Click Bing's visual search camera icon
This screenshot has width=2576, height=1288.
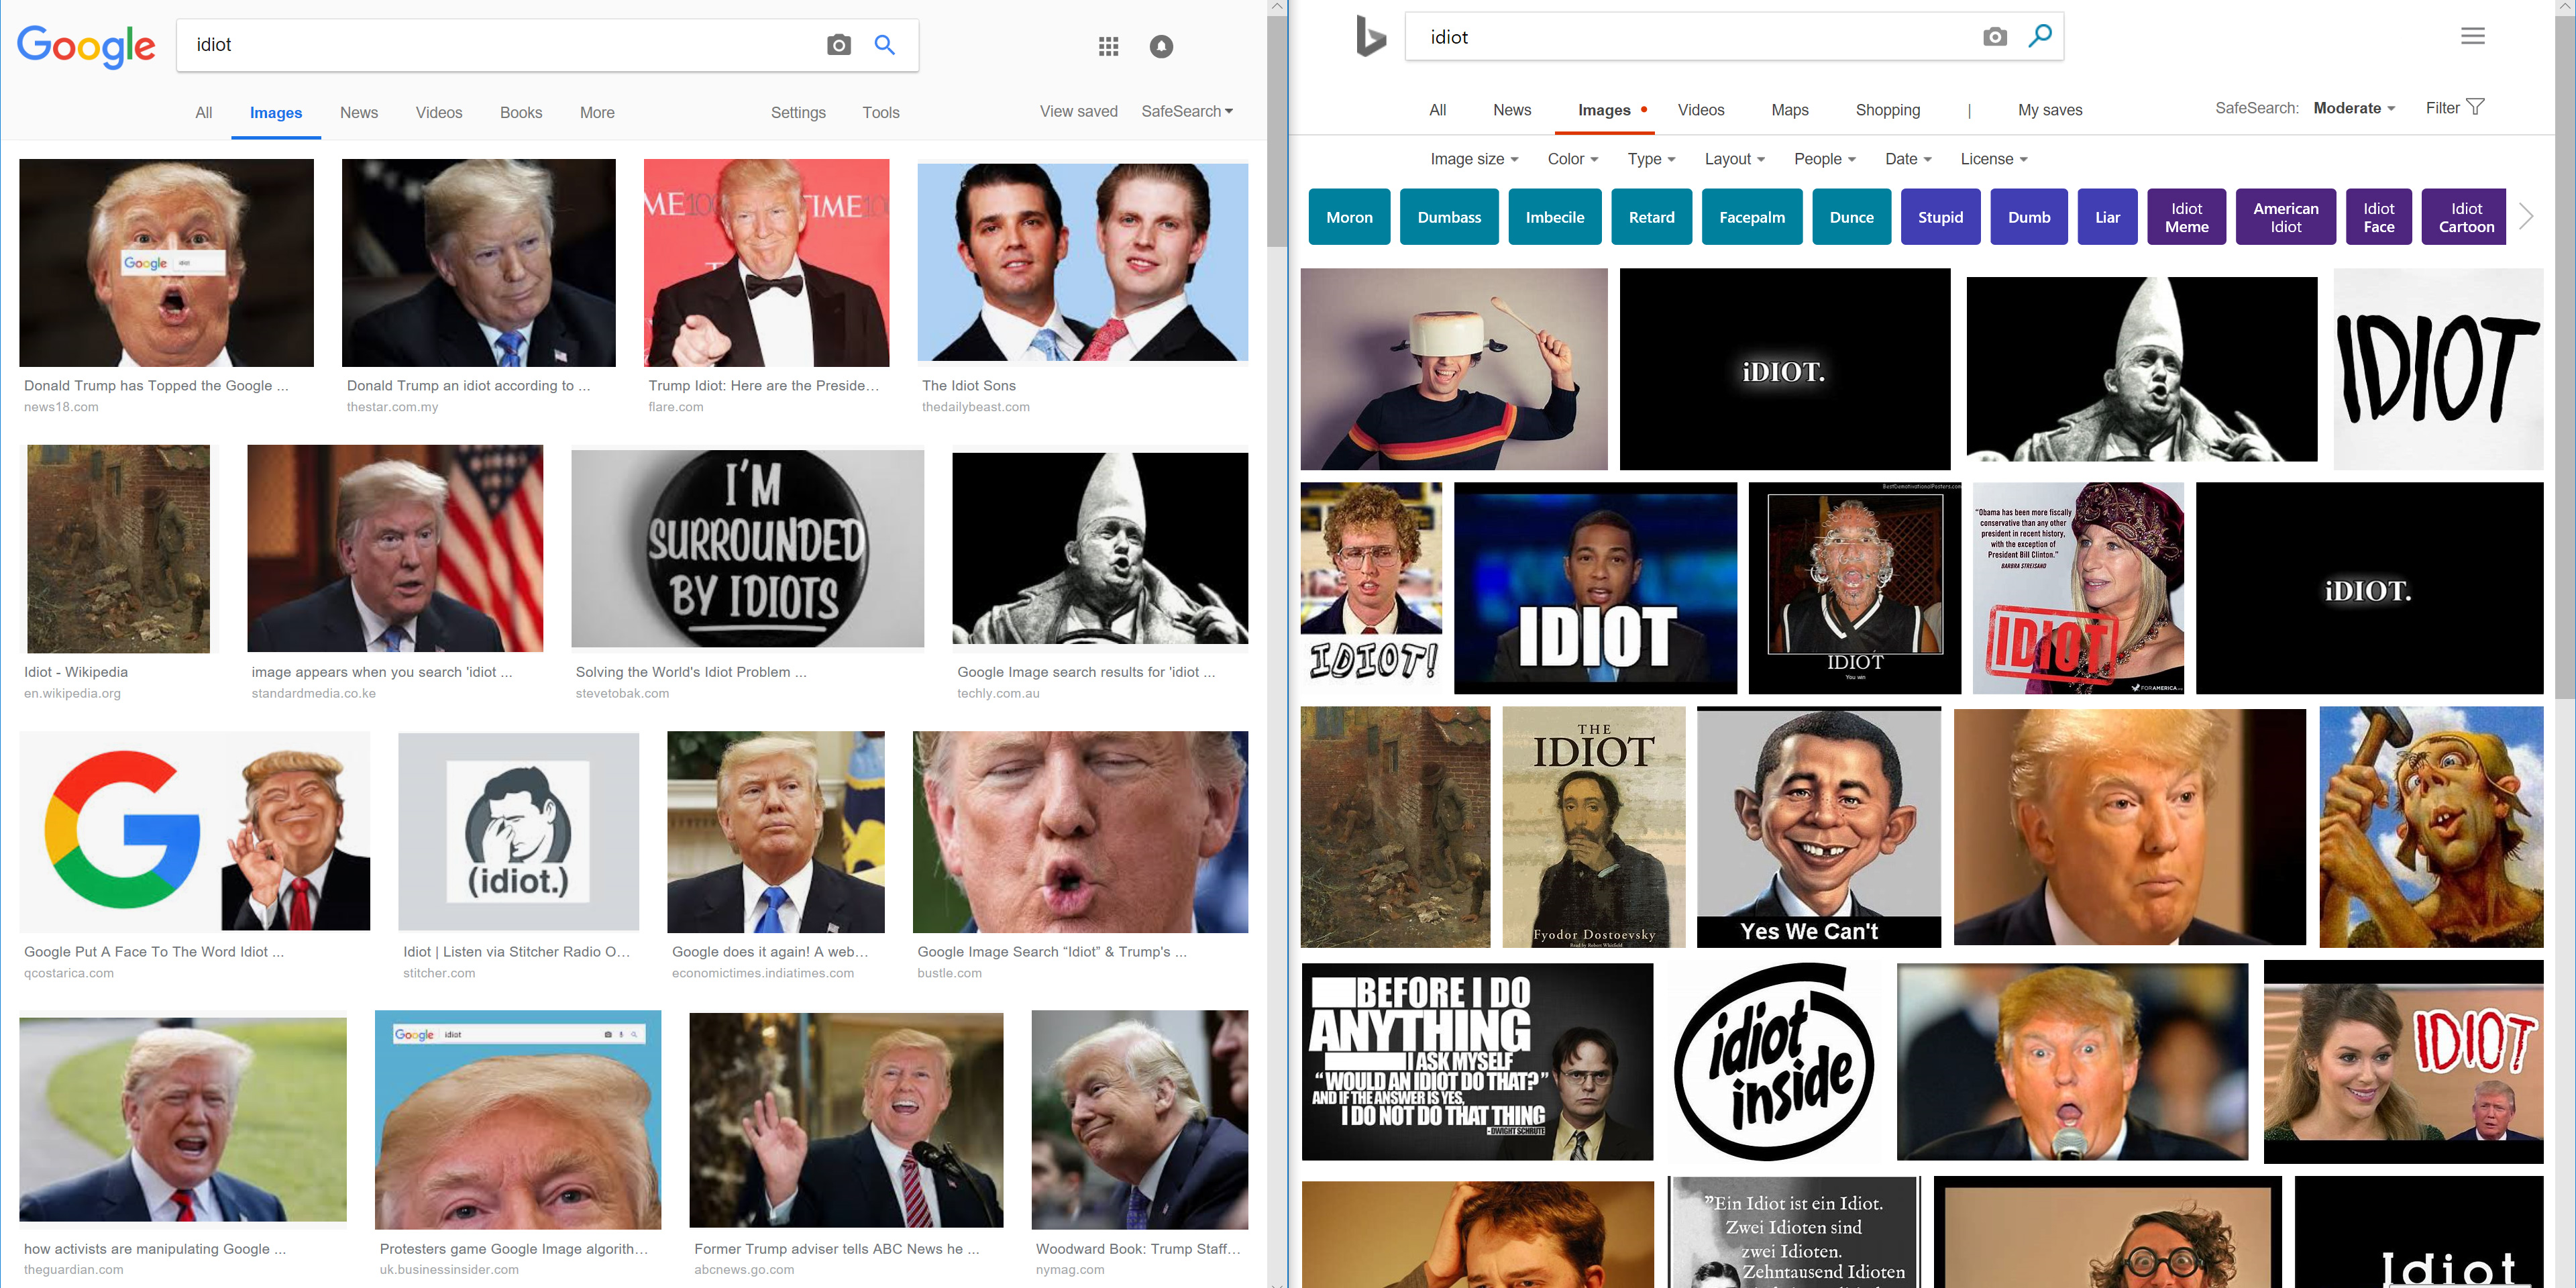1995,37
